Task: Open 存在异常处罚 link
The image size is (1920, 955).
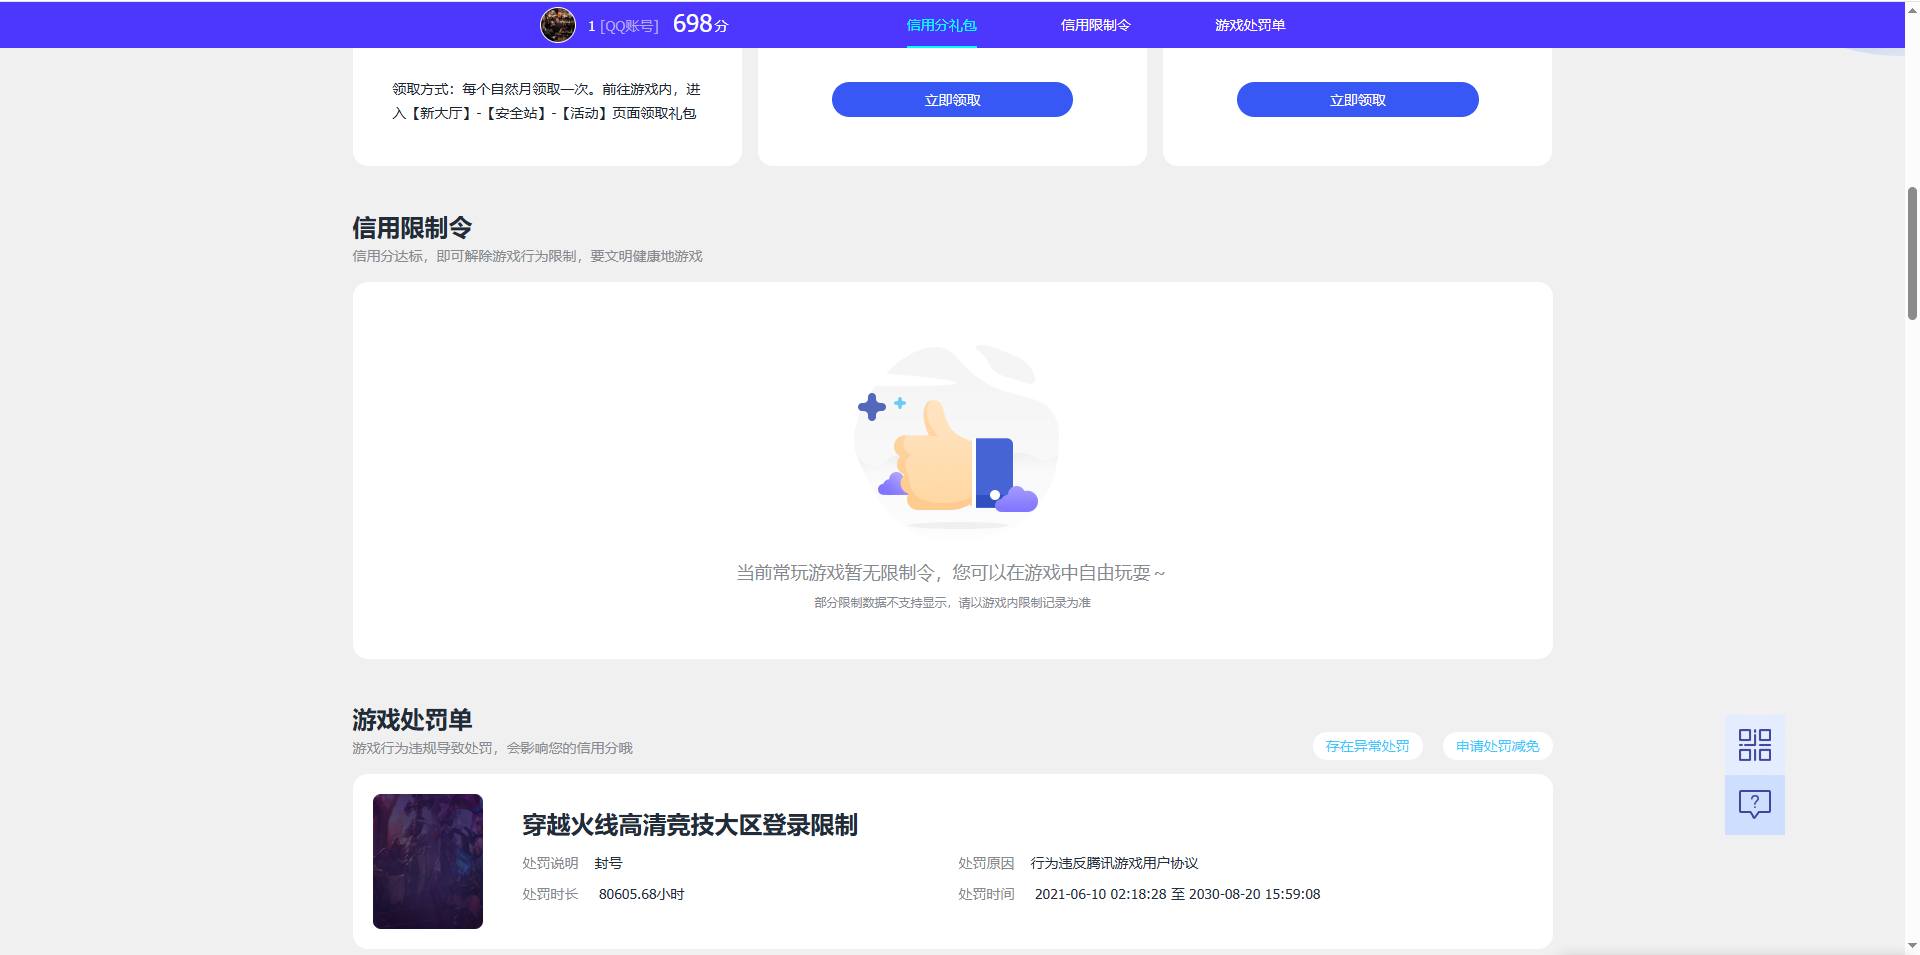Action: tap(1367, 746)
